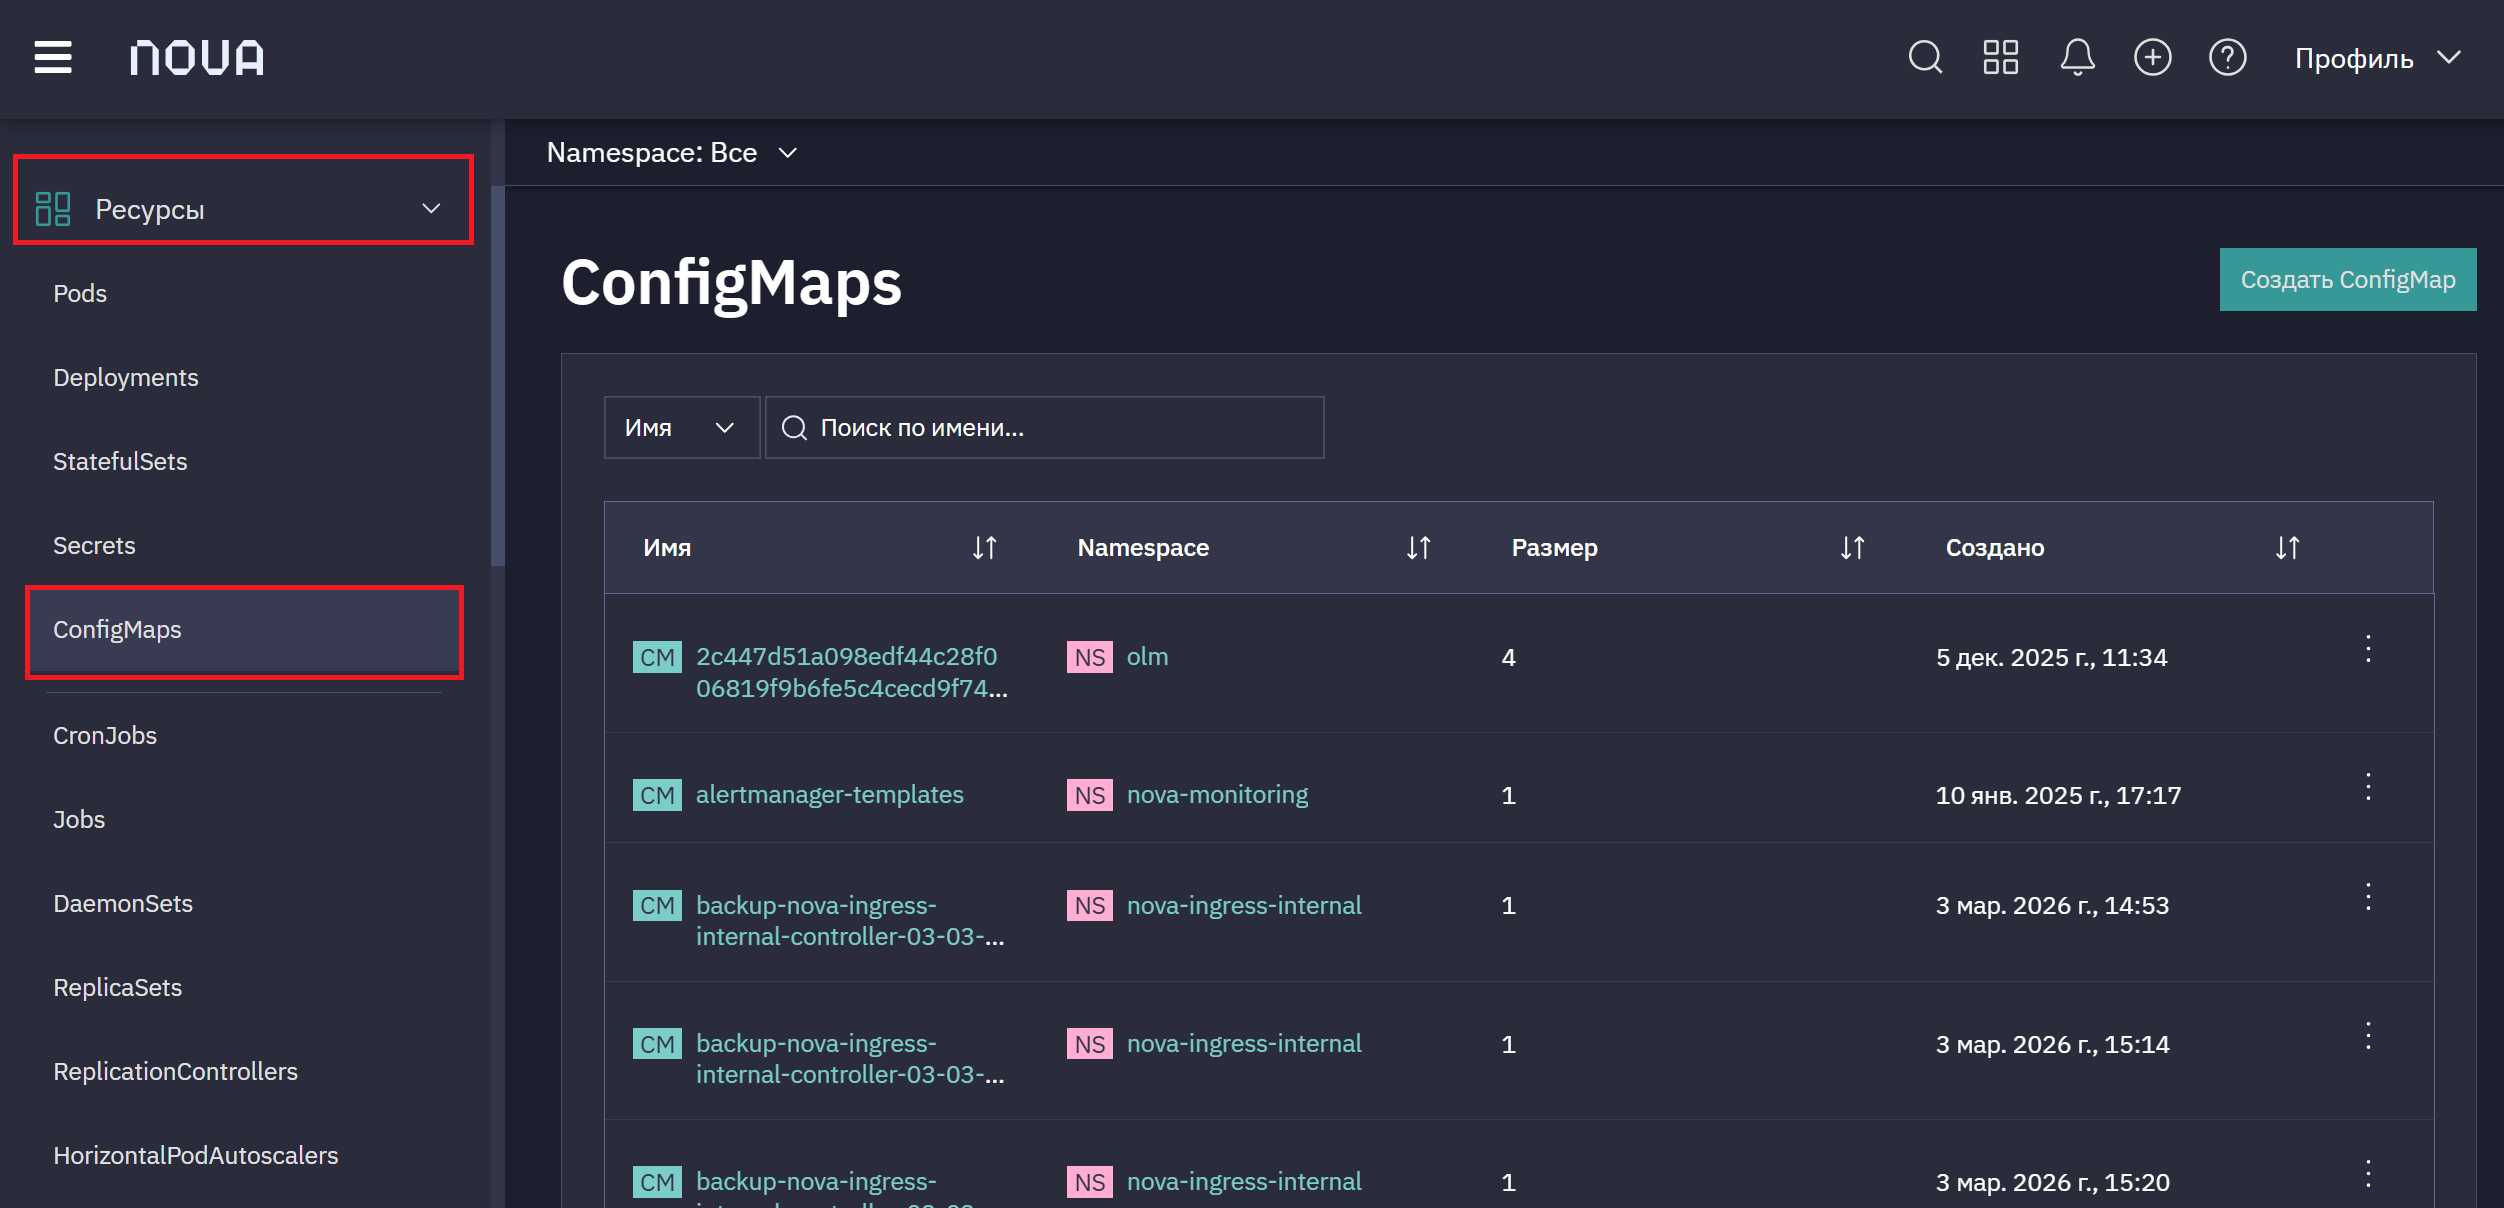Screen dimensions: 2504x1208
Task: Open notifications bell
Action: coord(2077,57)
